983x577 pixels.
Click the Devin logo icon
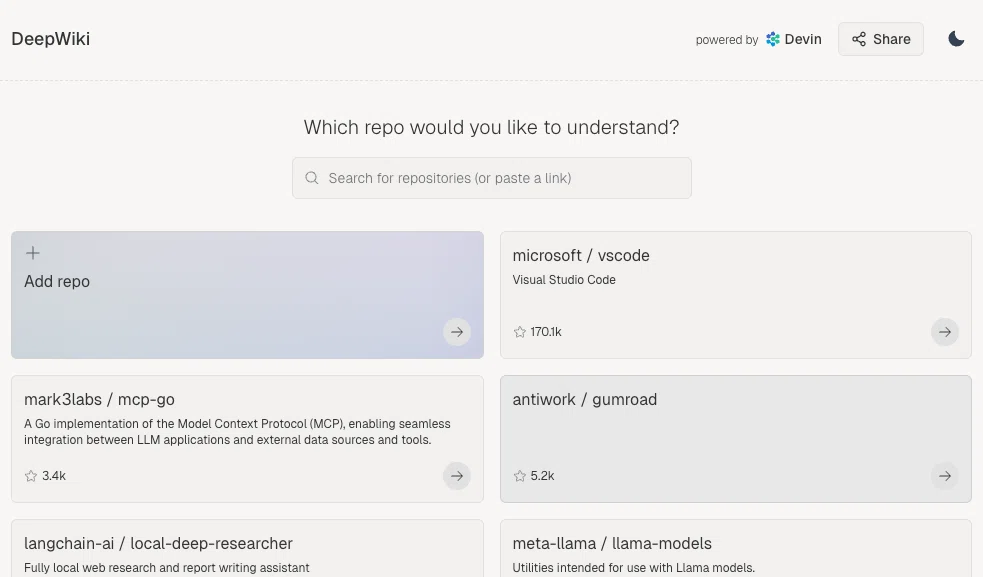point(773,40)
